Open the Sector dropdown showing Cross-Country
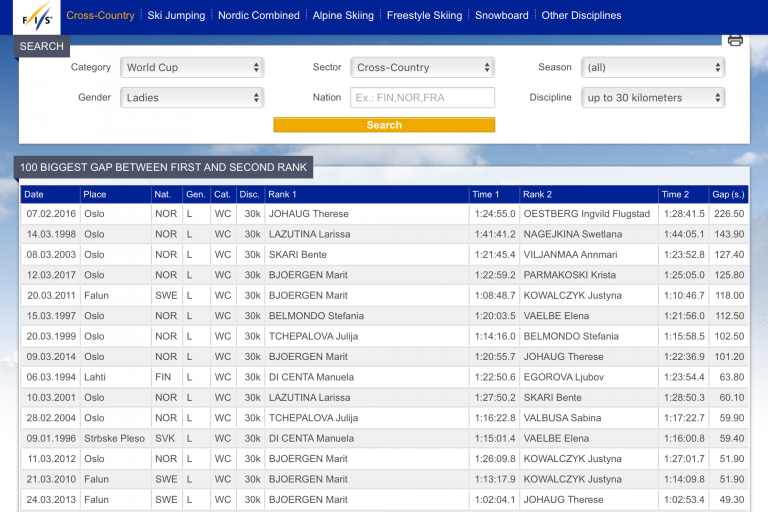The image size is (768, 512). 423,68
